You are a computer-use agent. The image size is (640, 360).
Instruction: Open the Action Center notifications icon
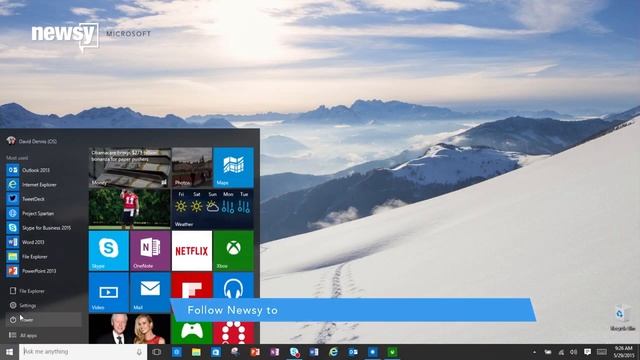tap(587, 352)
